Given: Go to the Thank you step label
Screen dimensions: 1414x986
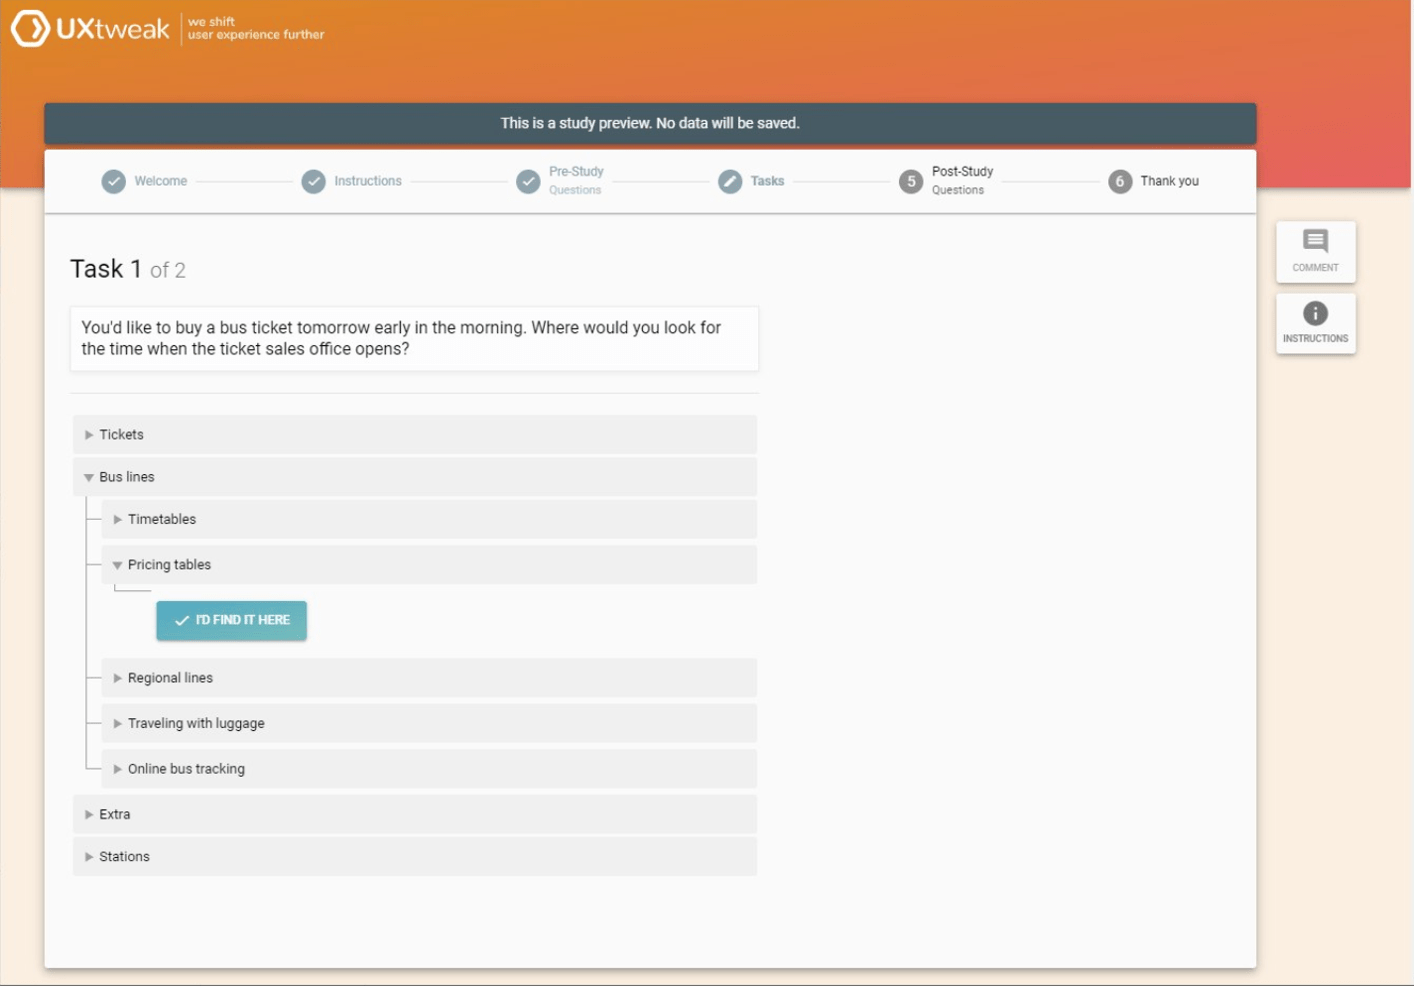Looking at the screenshot, I should coord(1169,181).
